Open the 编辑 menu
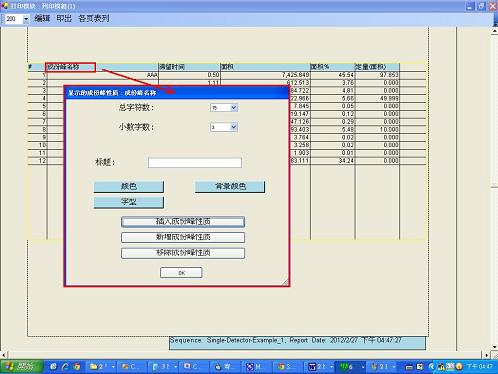The height and width of the screenshot is (374, 498). [42, 19]
